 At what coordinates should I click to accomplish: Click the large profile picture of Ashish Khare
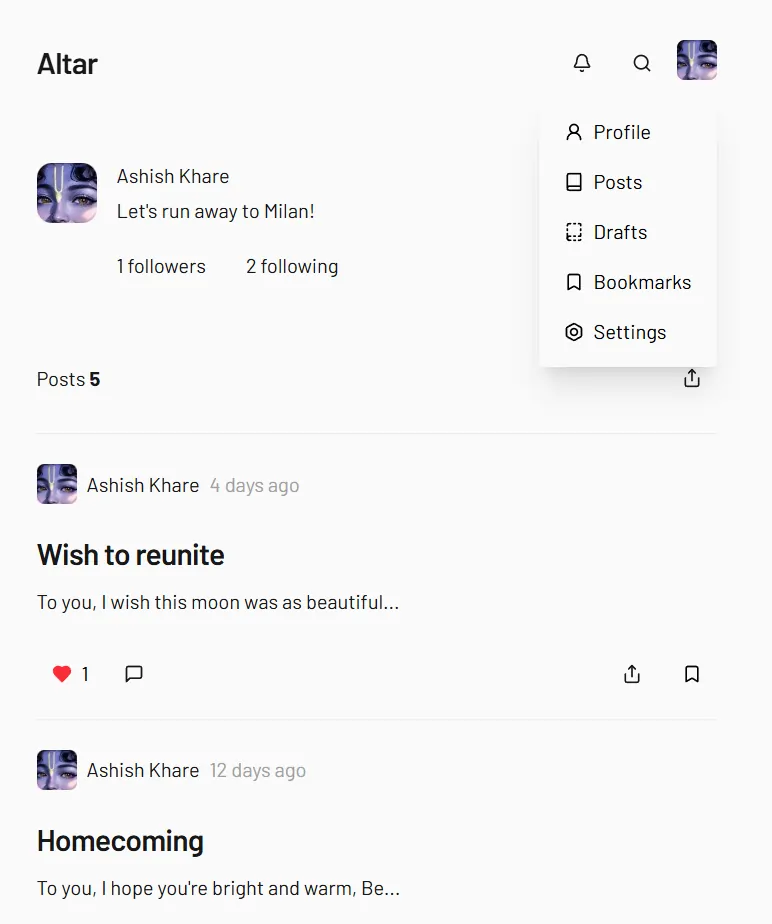point(67,193)
